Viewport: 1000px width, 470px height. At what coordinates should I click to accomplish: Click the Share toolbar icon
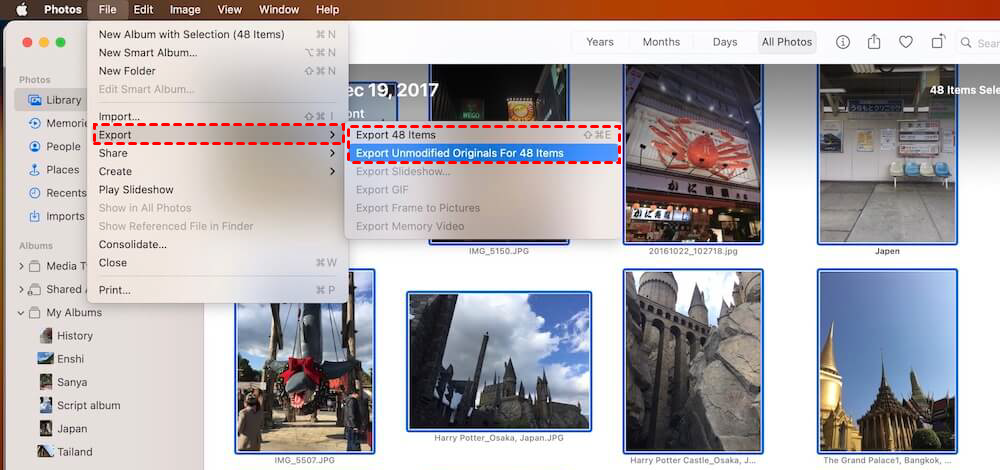874,42
